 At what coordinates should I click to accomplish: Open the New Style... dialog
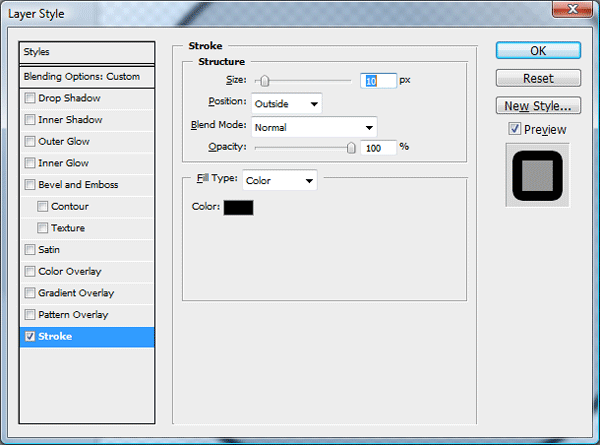(x=538, y=106)
